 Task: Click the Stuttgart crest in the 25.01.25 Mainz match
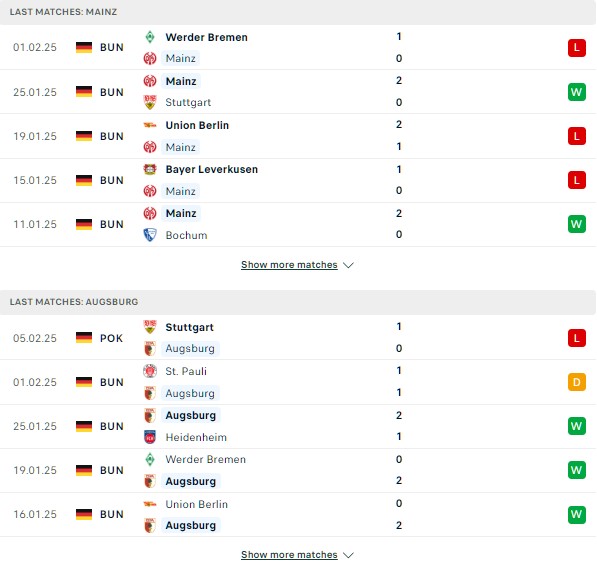pyautogui.click(x=150, y=102)
